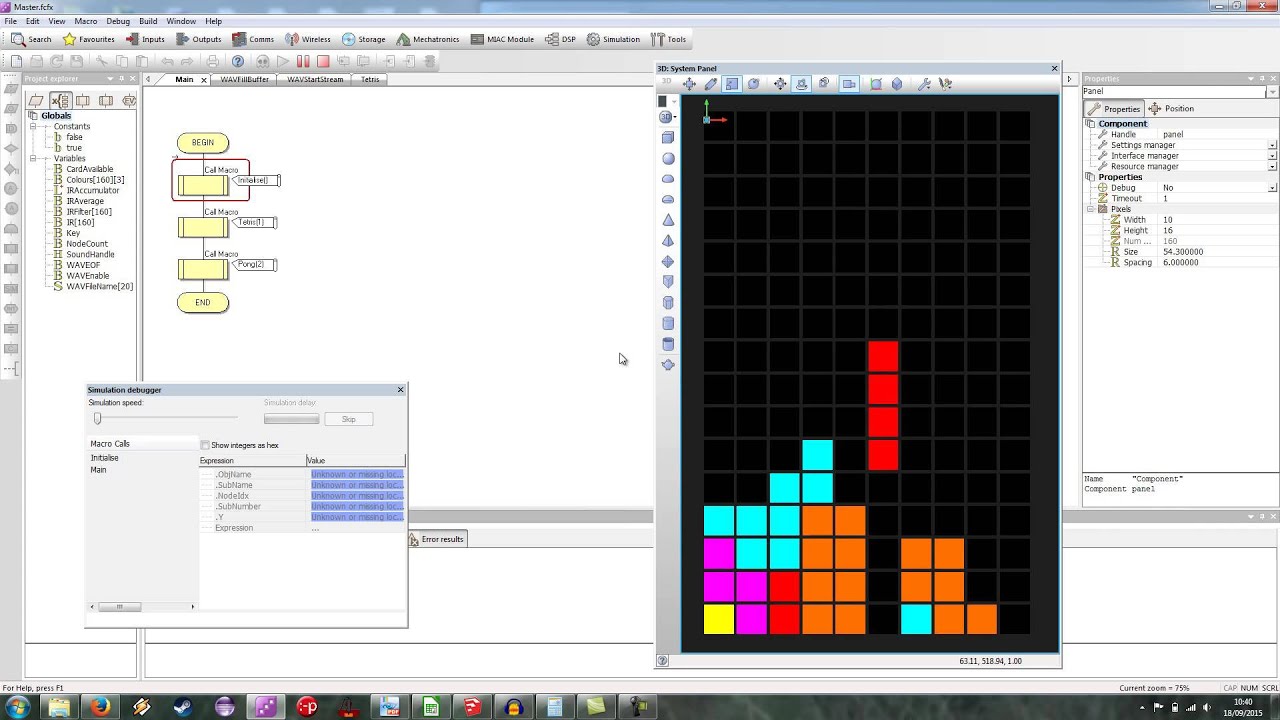
Task: Click the Simulation debugger horizontal scrollbar
Action: click(x=141, y=606)
